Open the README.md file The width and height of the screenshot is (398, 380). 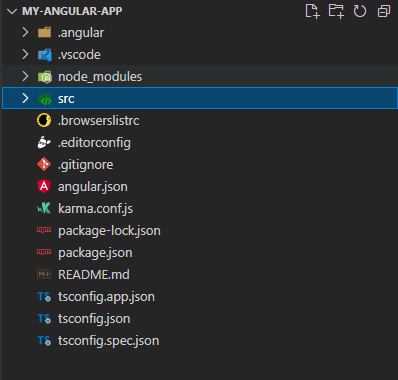(x=94, y=274)
